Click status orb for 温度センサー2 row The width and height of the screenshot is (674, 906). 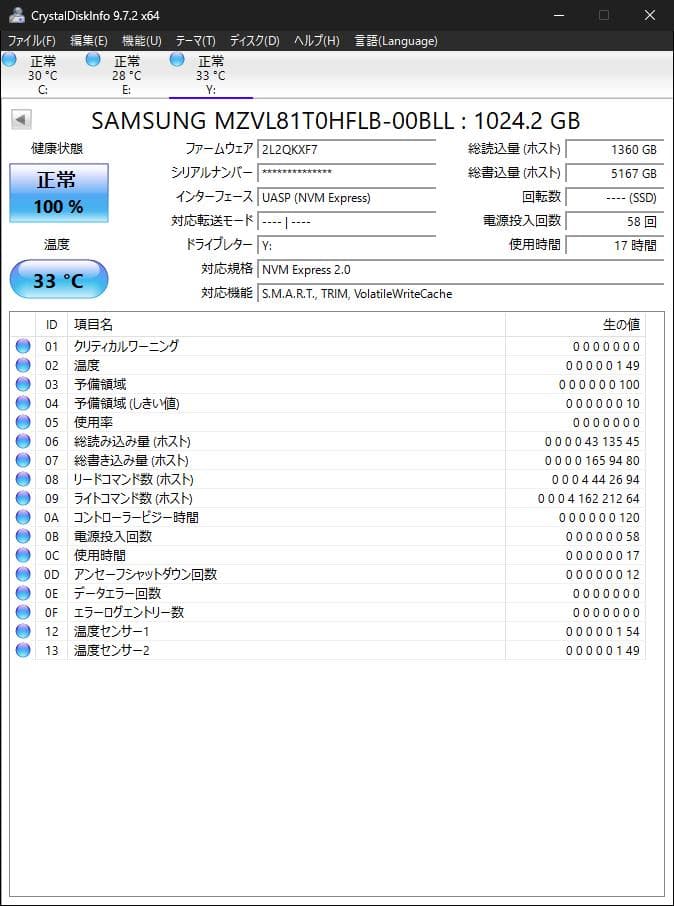23,650
